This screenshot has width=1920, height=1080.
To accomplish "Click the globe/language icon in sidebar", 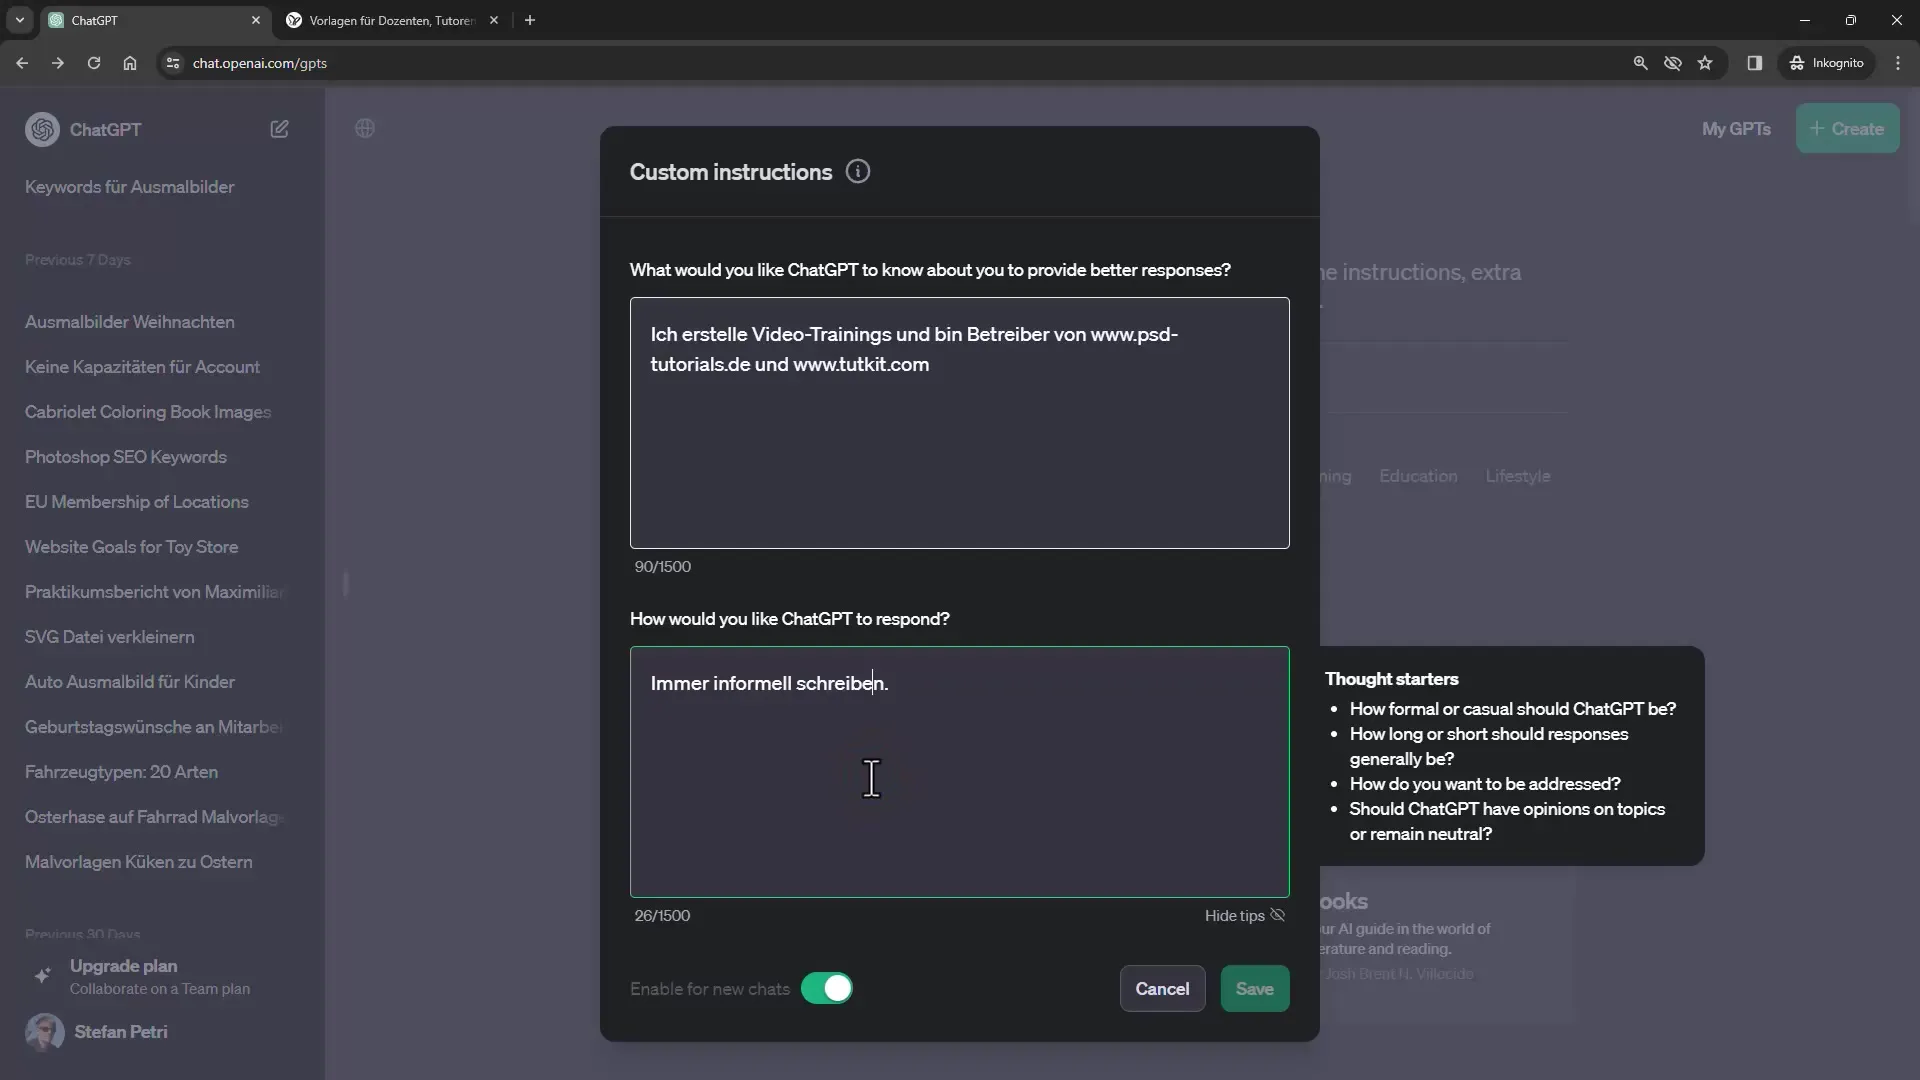I will [x=365, y=128].
